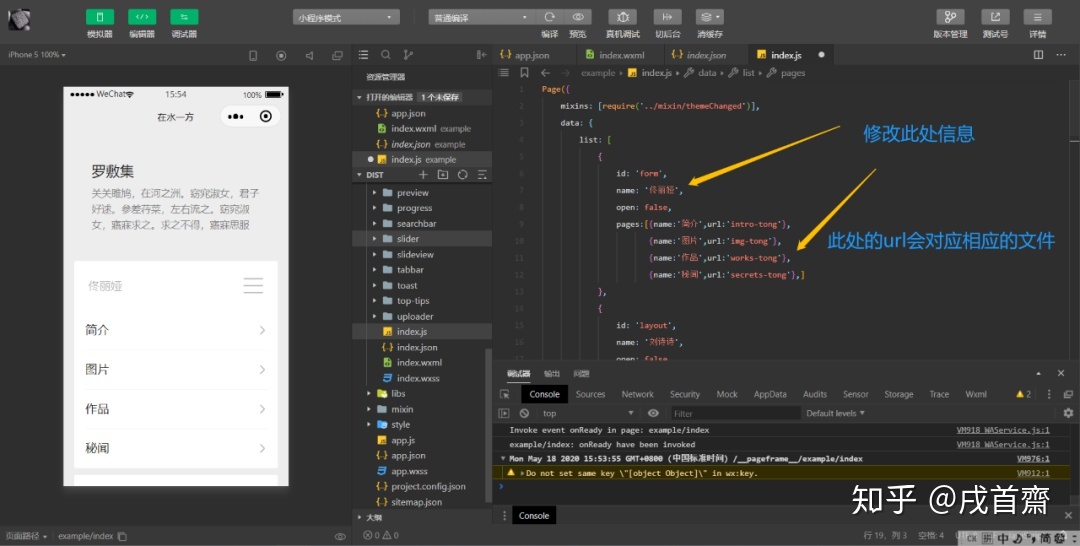Open the mini-program mode dropdown
The height and width of the screenshot is (546, 1080).
346,18
